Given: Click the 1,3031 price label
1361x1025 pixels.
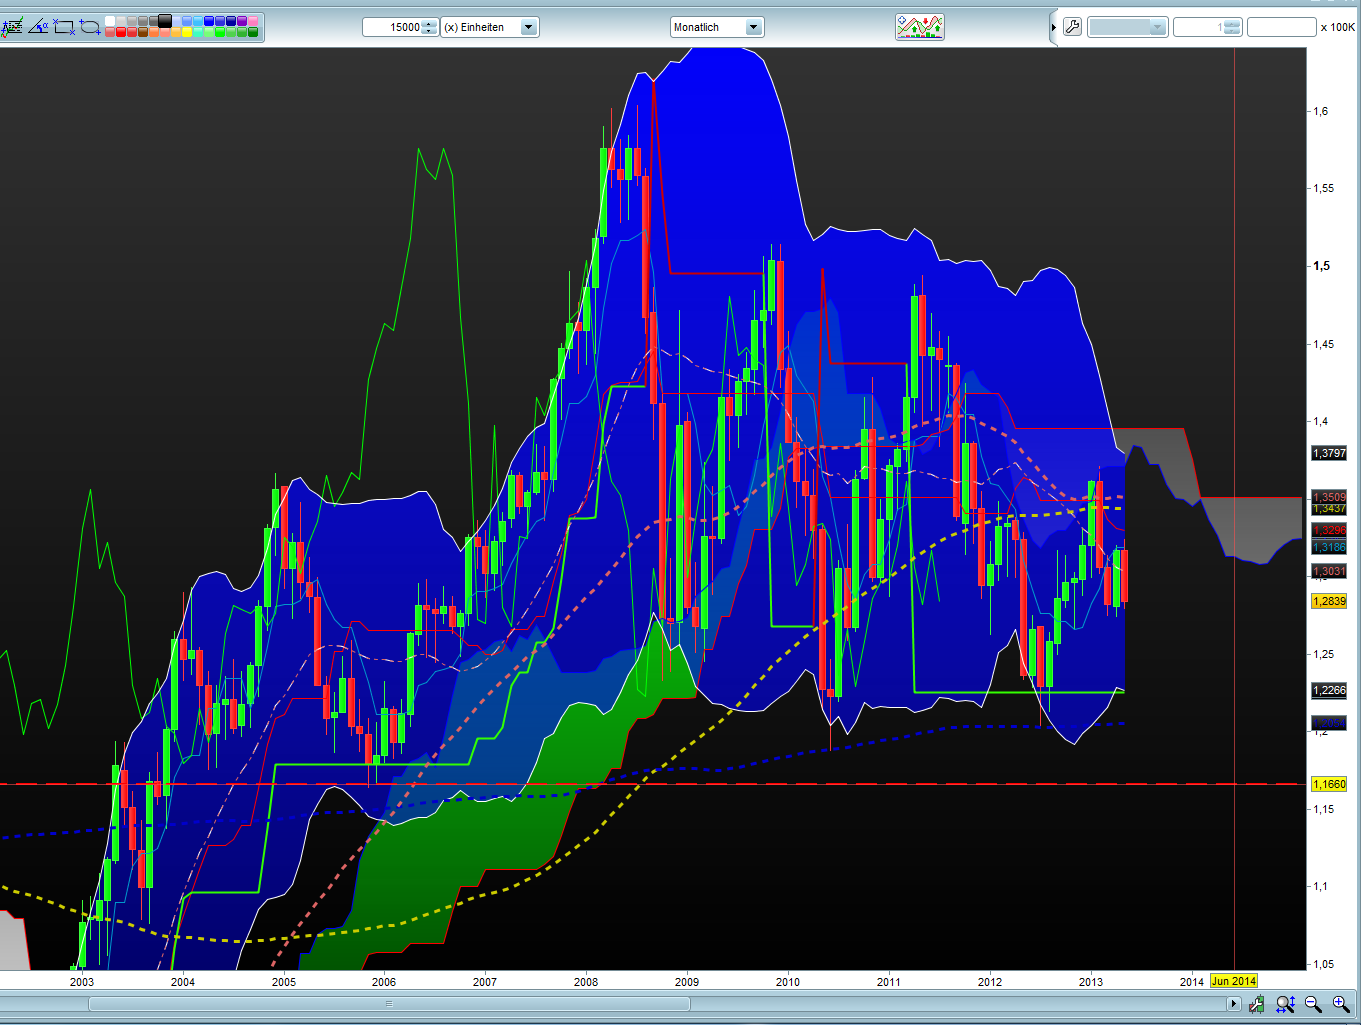Looking at the screenshot, I should click(1329, 571).
